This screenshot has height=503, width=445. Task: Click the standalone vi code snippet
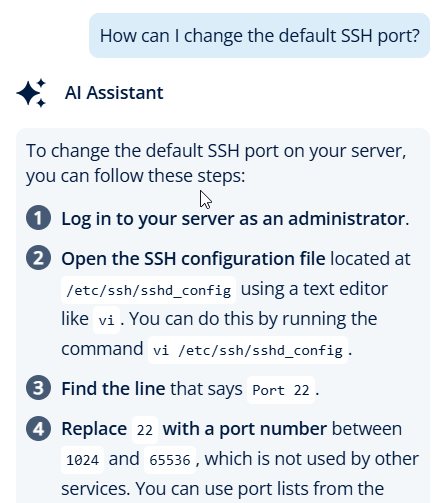(x=106, y=320)
